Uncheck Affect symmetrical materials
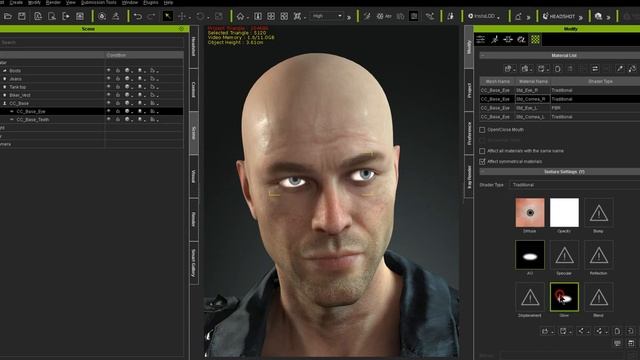Viewport: 640px width, 360px height. tap(482, 162)
